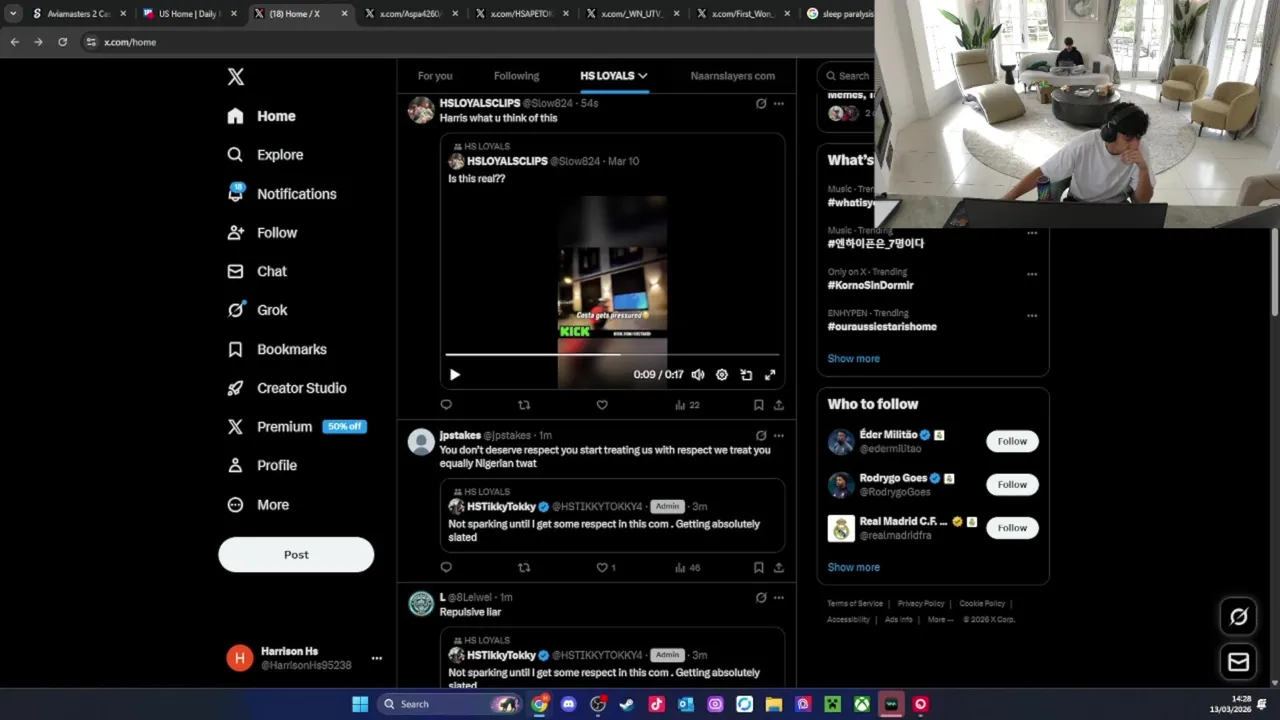View analytics showing 22 views
The width and height of the screenshot is (1280, 720).
tap(687, 405)
